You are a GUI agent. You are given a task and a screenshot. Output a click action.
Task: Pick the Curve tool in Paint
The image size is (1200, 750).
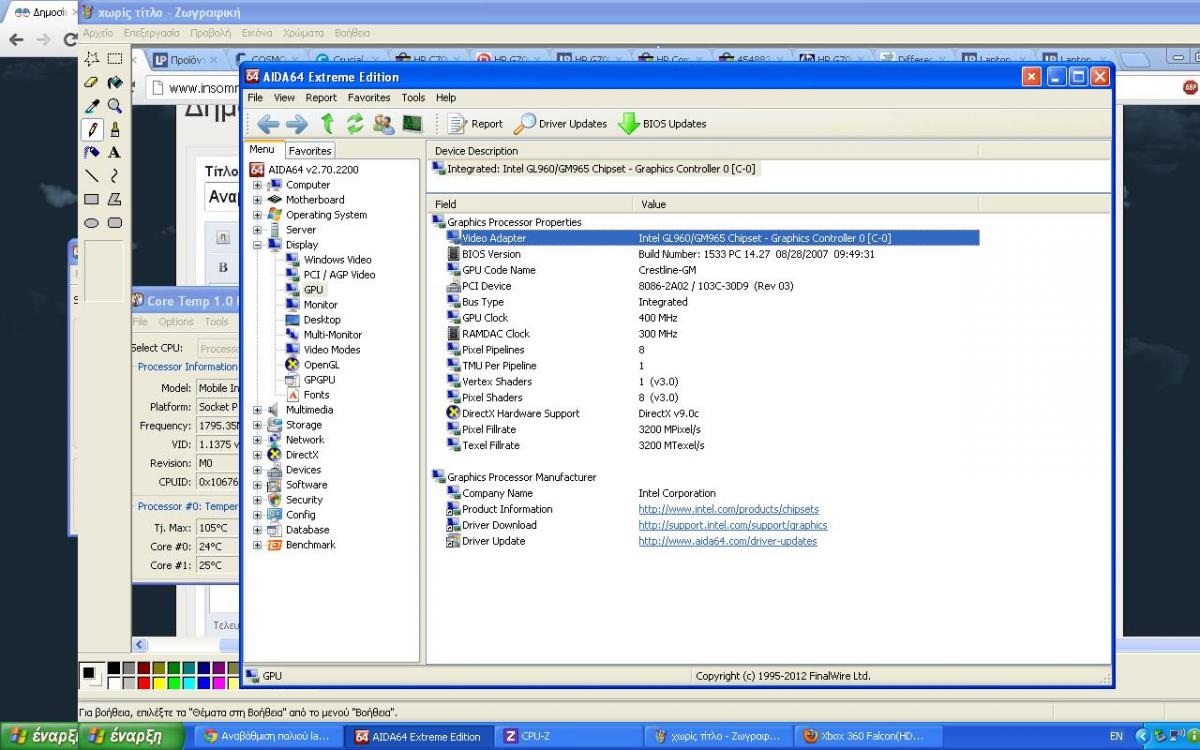click(x=115, y=176)
